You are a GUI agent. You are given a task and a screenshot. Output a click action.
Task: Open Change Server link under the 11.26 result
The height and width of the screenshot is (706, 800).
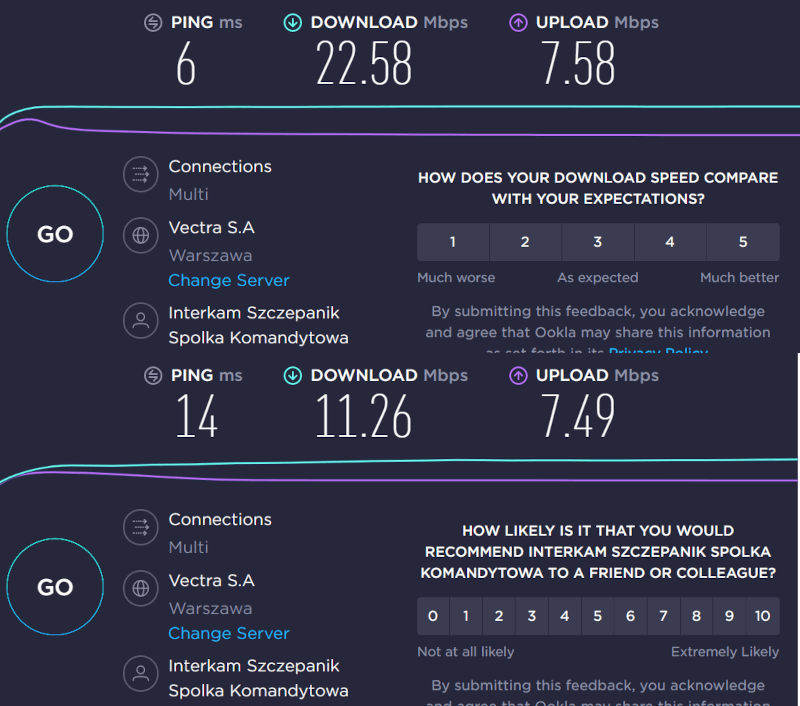[228, 633]
